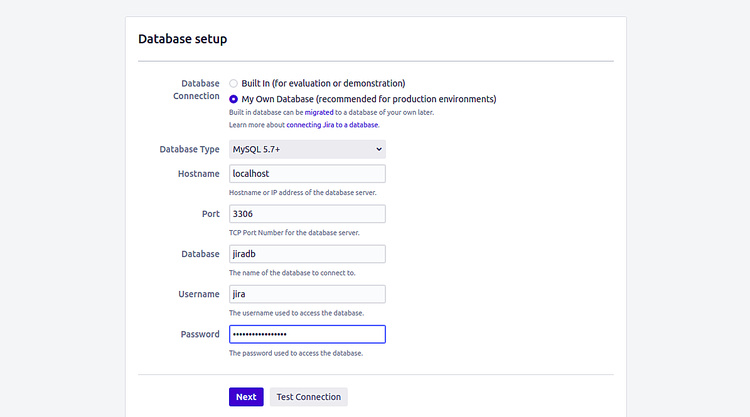Click the Username input field

307,294
